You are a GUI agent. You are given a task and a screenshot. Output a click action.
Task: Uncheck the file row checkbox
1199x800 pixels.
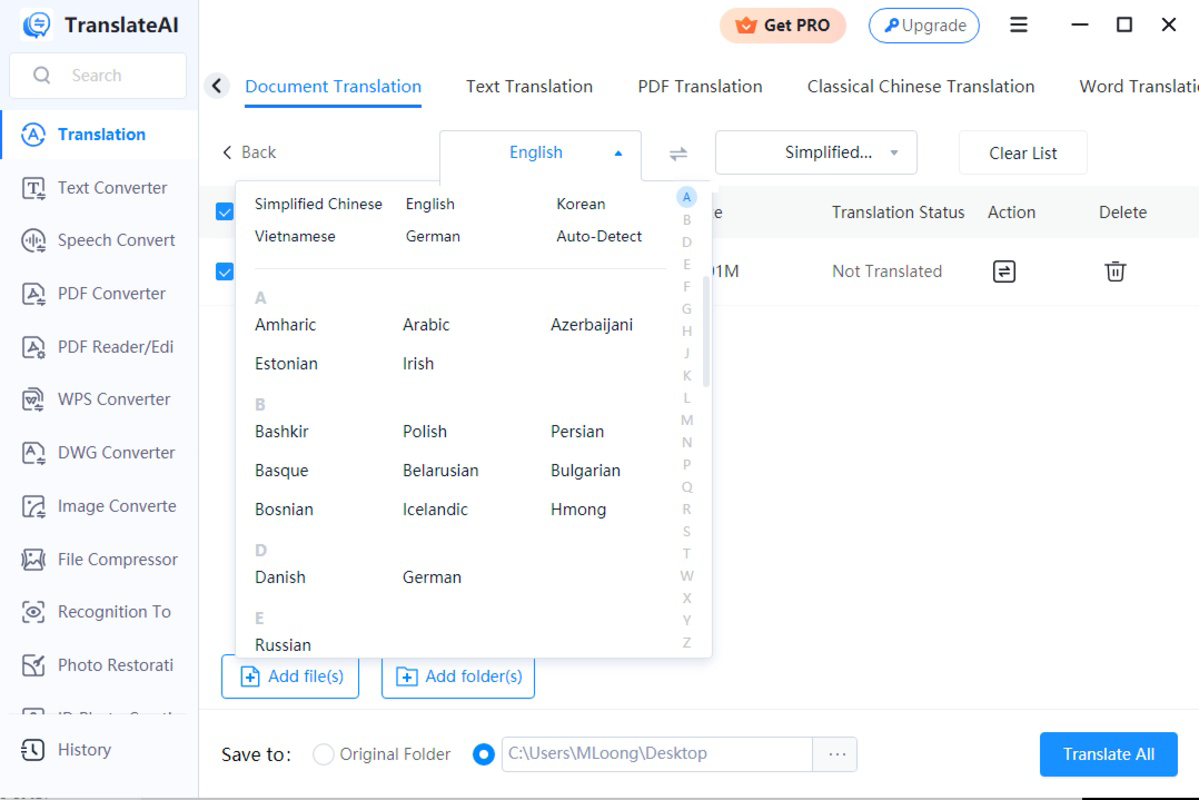(224, 272)
